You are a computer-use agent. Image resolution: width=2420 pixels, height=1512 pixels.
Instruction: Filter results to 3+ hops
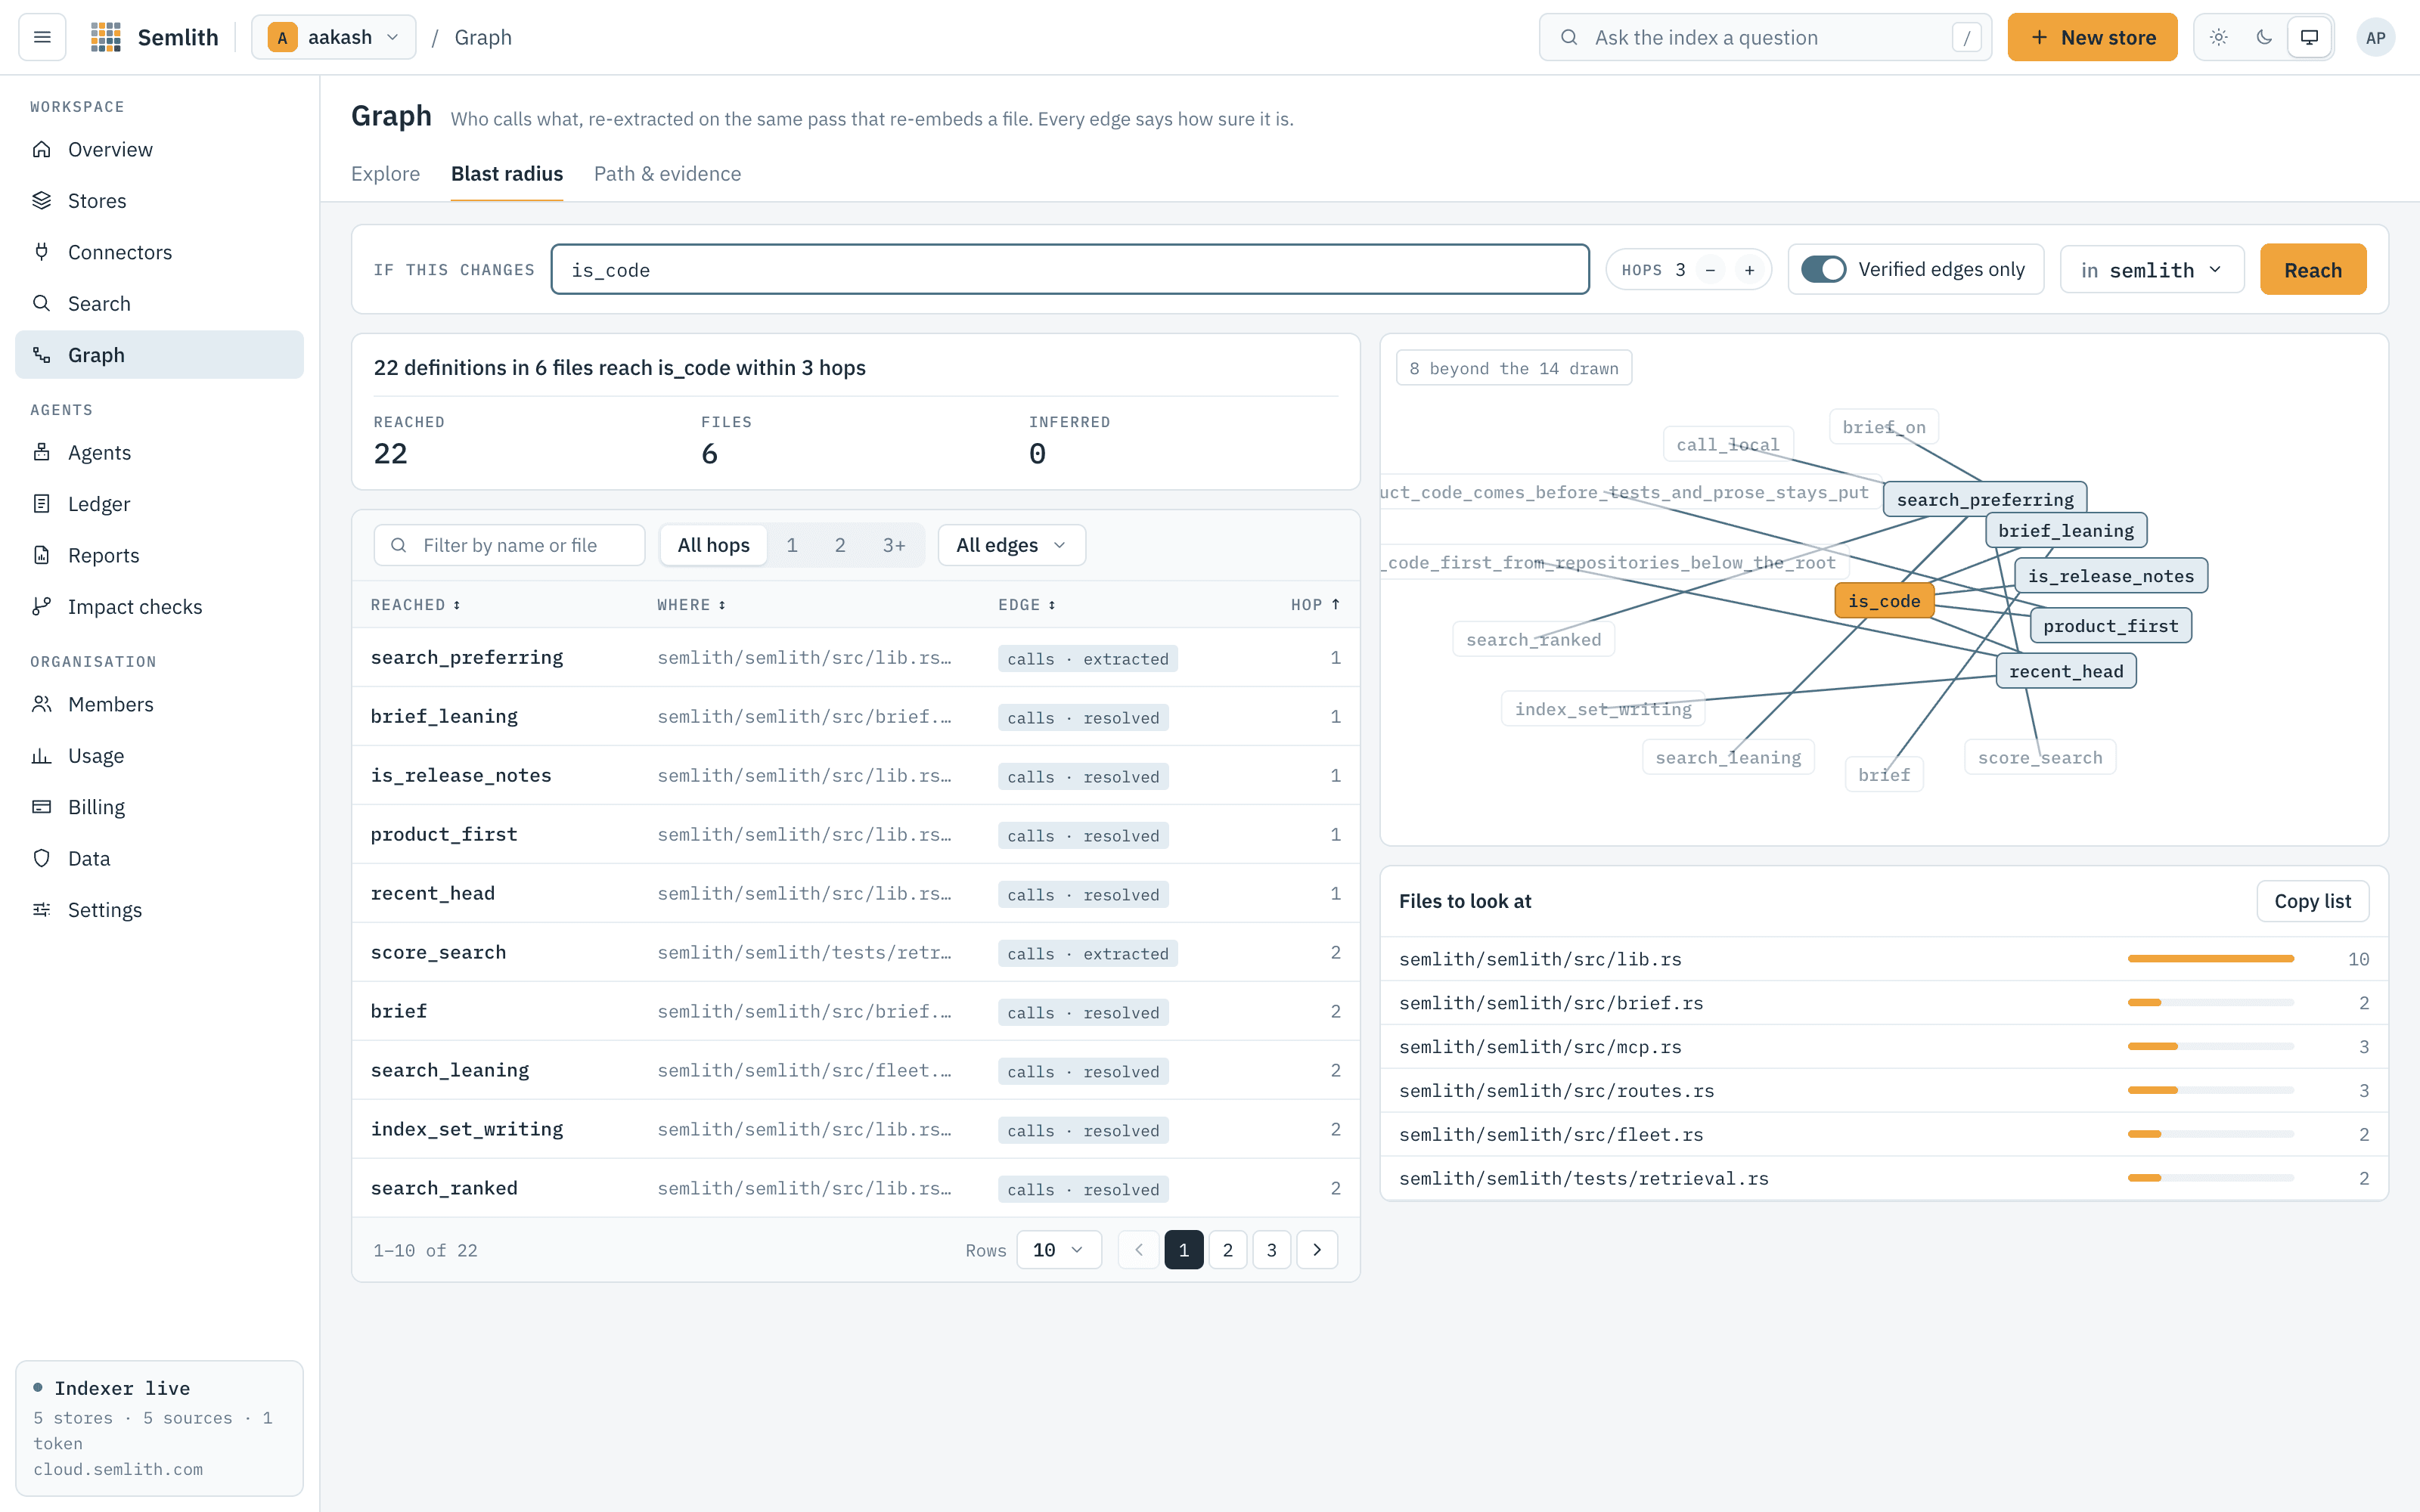pos(894,545)
